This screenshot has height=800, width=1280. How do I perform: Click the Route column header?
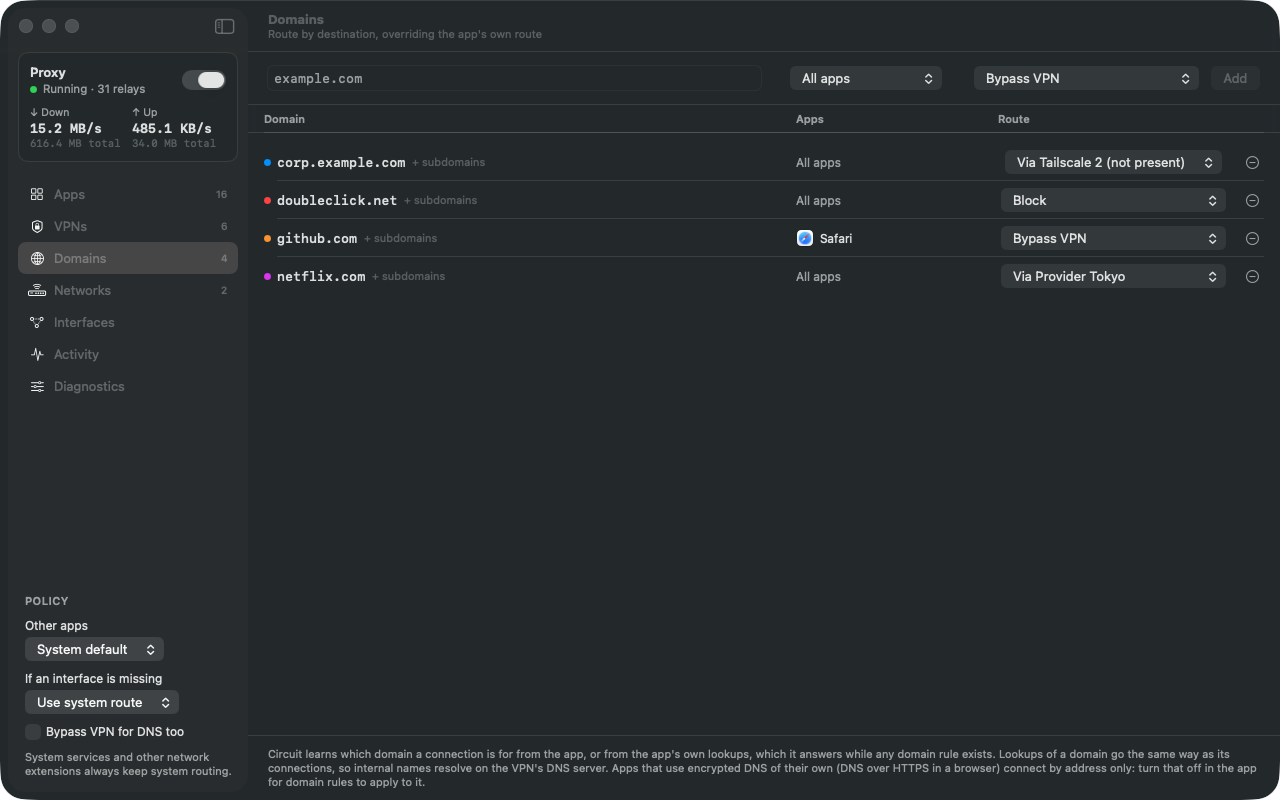[x=1013, y=119]
